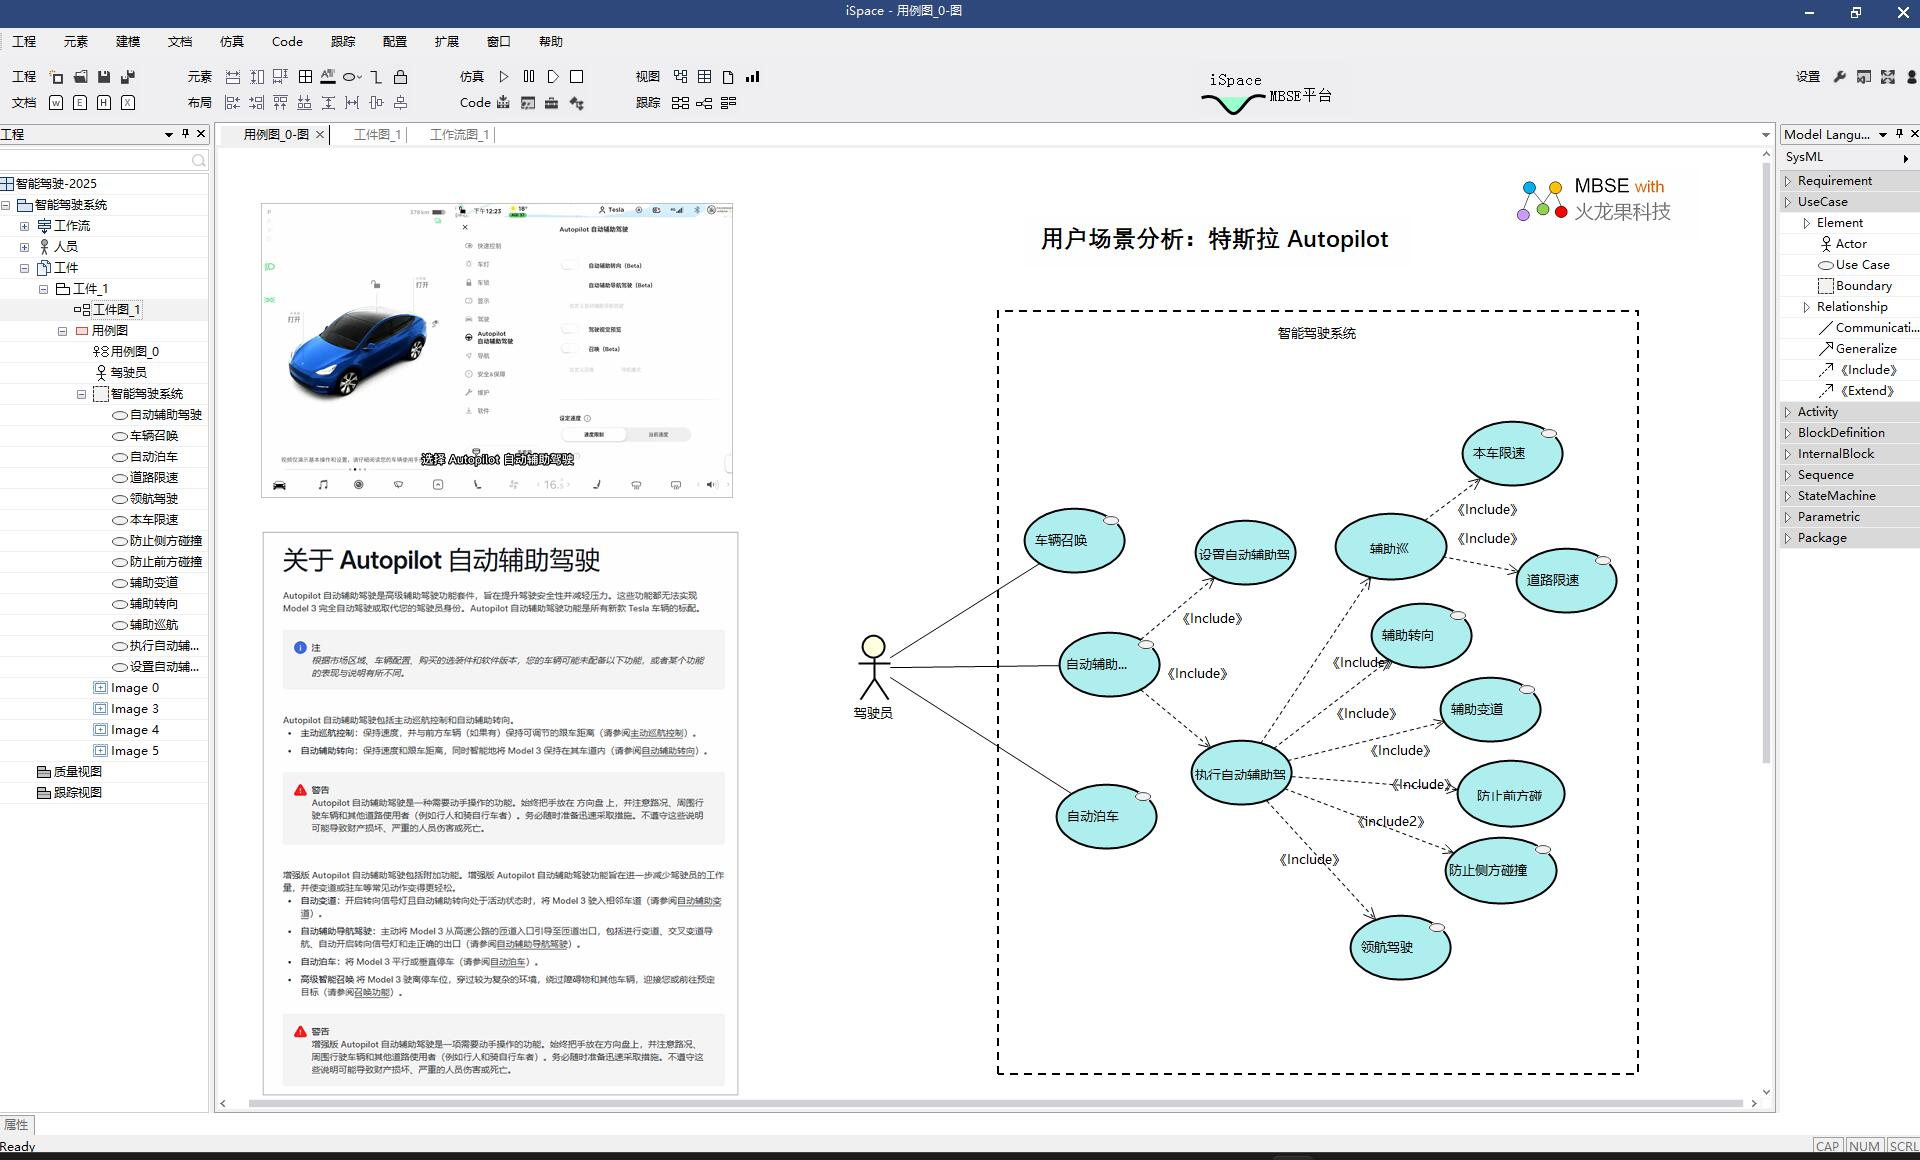
Task: Select the 驾驶员 actor figure in diagram
Action: pyautogui.click(x=874, y=667)
